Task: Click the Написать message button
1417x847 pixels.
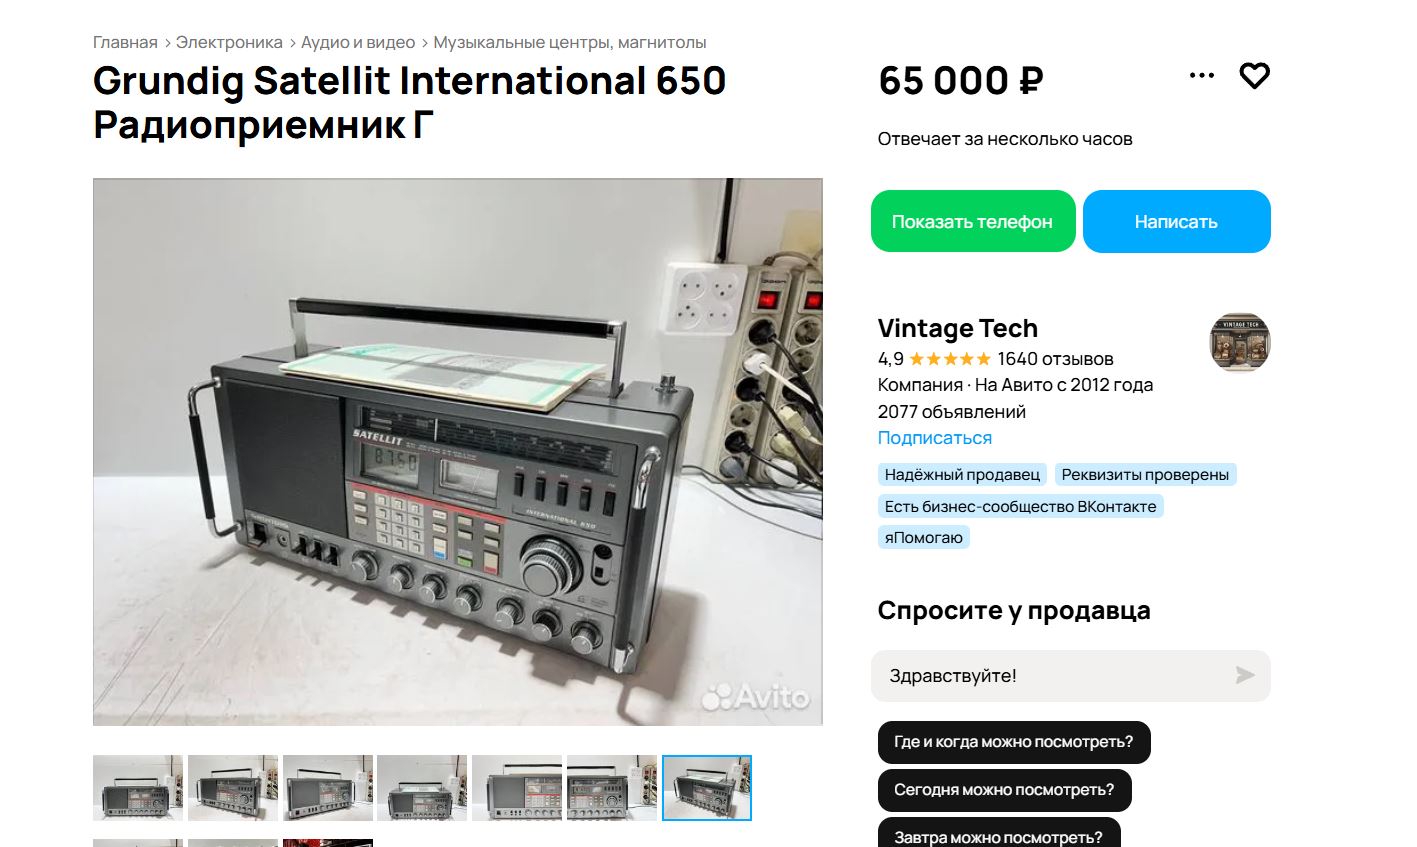Action: [1176, 221]
